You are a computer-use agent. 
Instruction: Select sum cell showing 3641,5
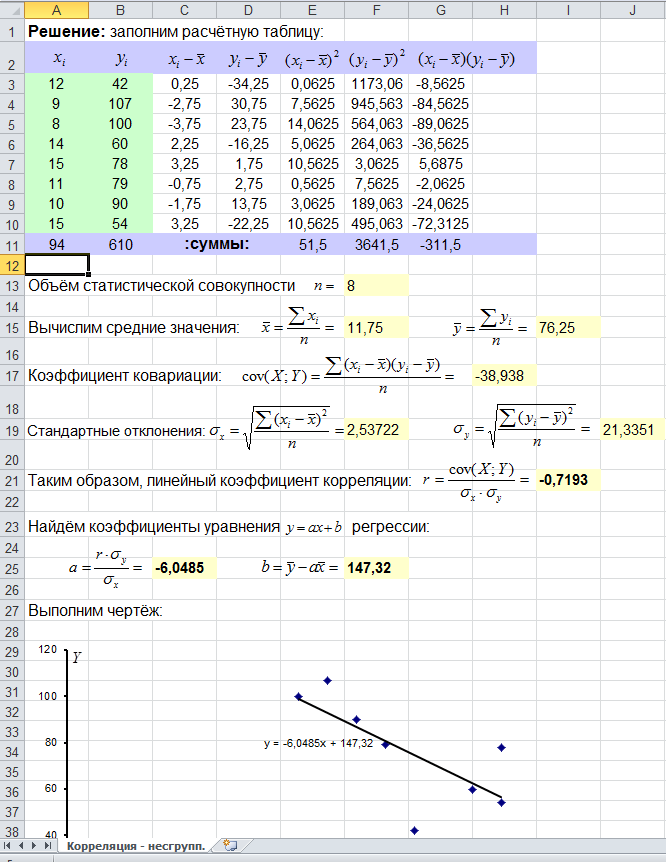(x=376, y=244)
